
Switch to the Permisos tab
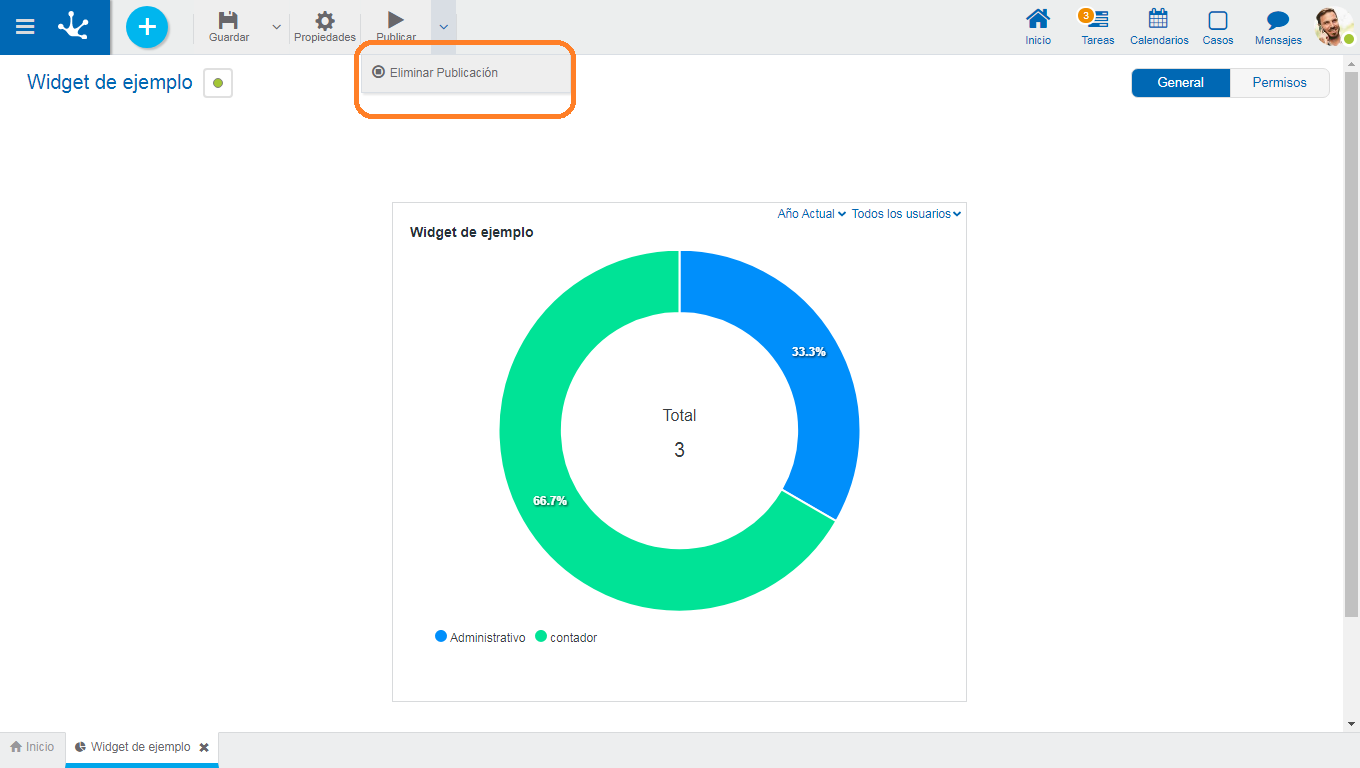pos(1280,83)
